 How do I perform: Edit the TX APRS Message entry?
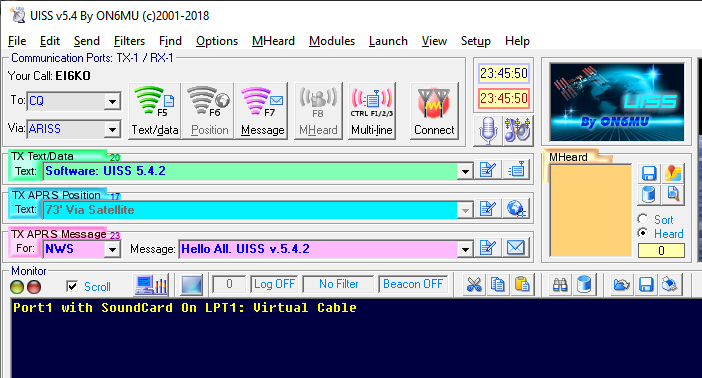coord(488,248)
